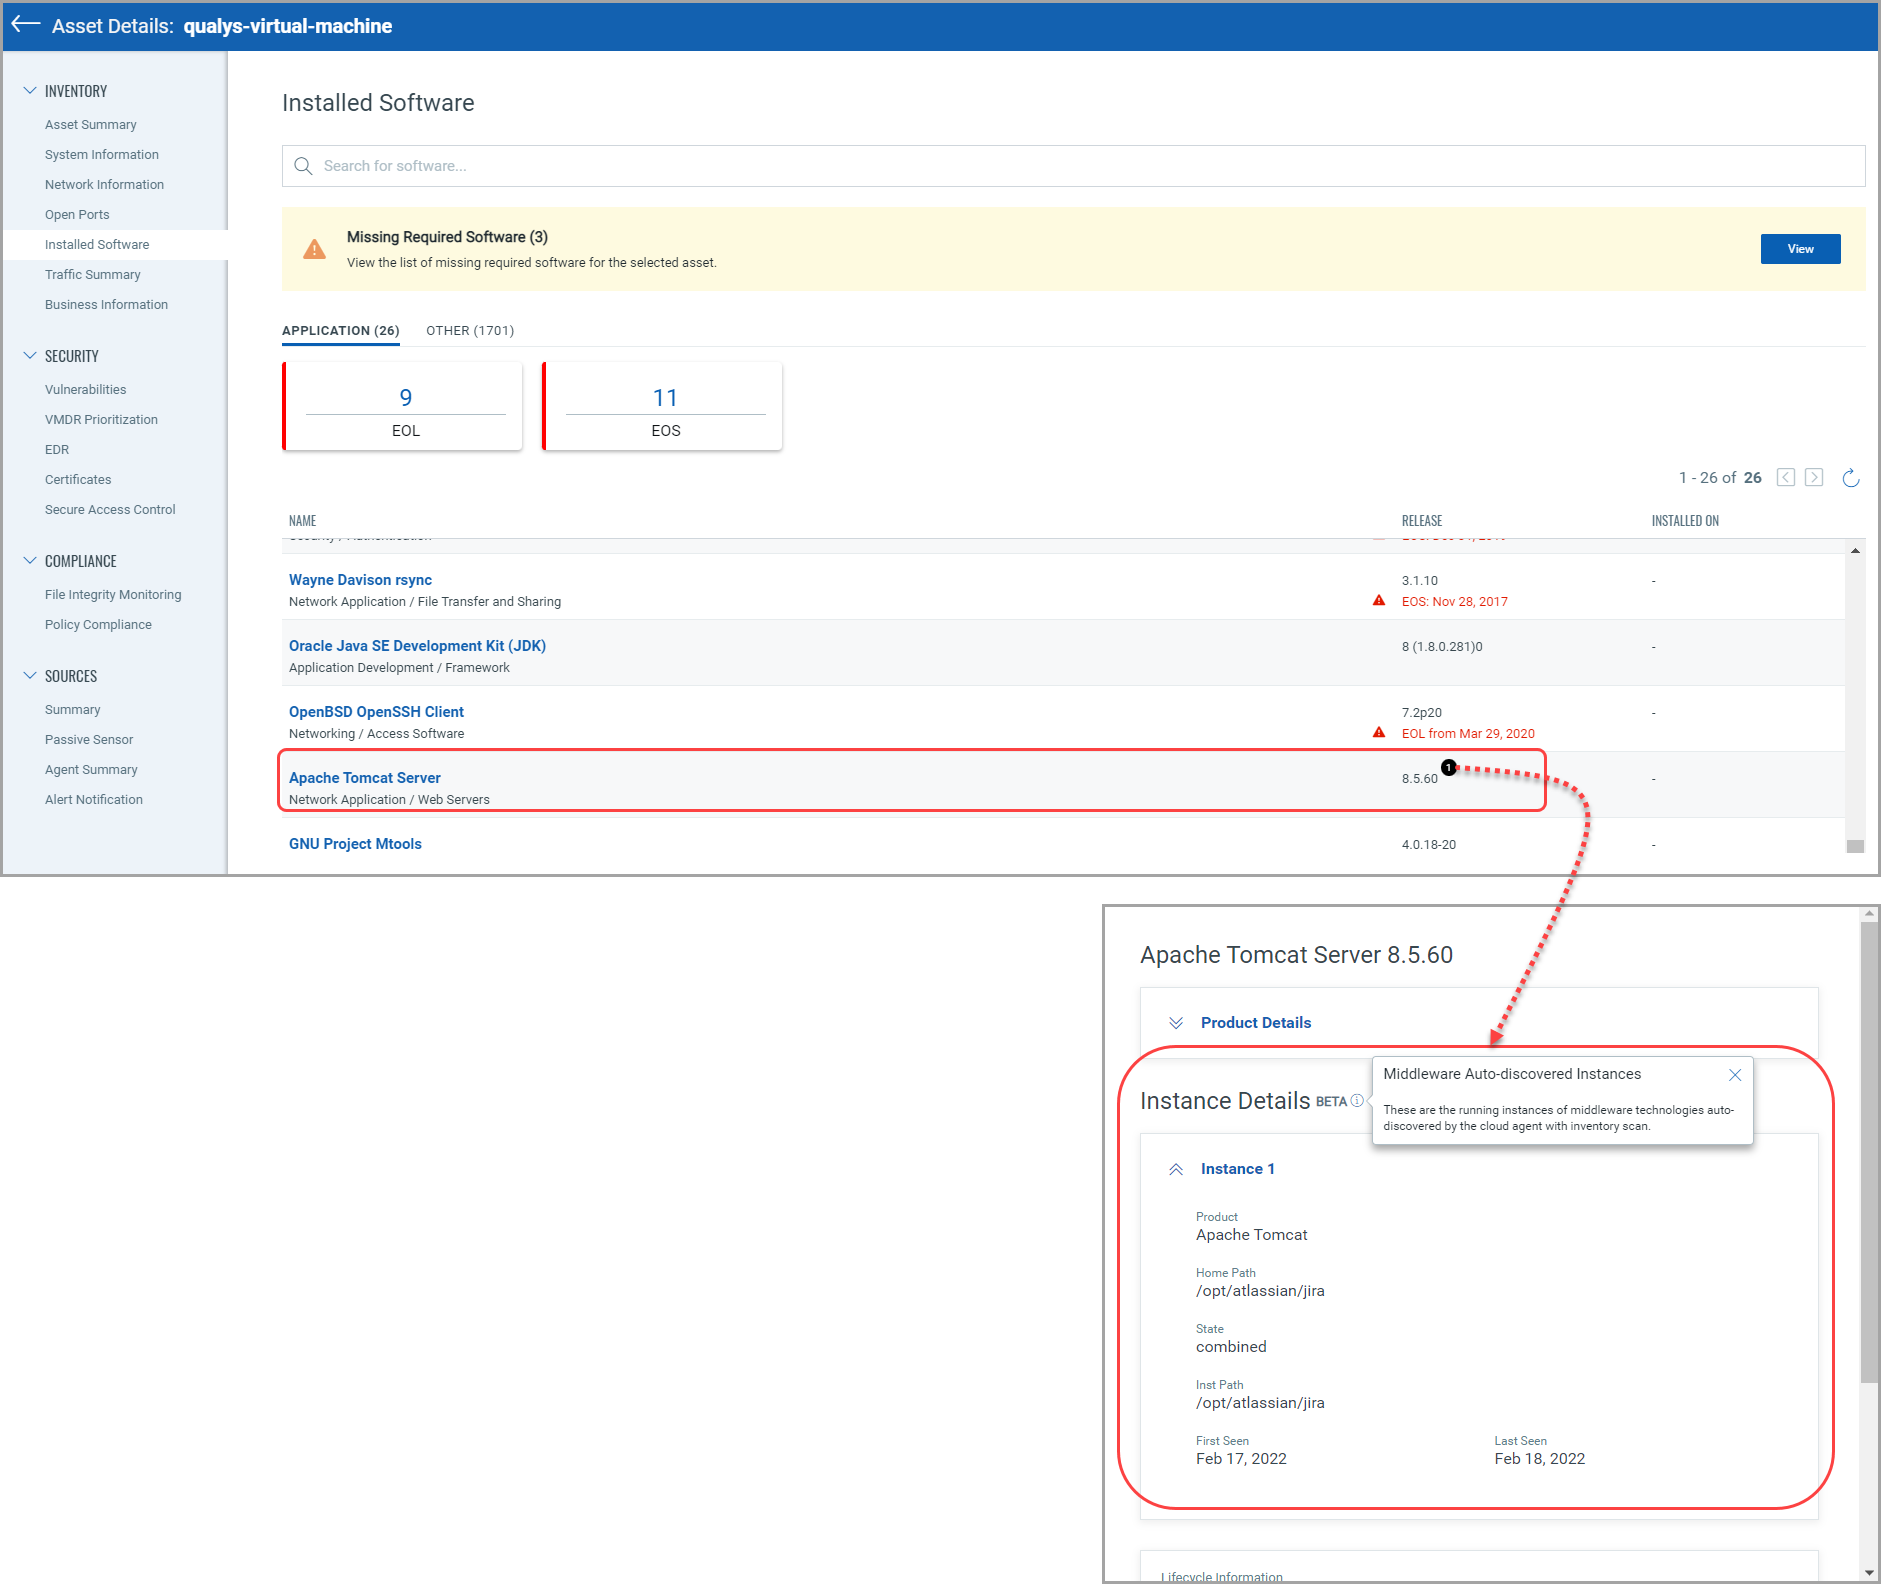The image size is (1881, 1584).
Task: Open Vulnerabilities page
Action: coord(86,390)
